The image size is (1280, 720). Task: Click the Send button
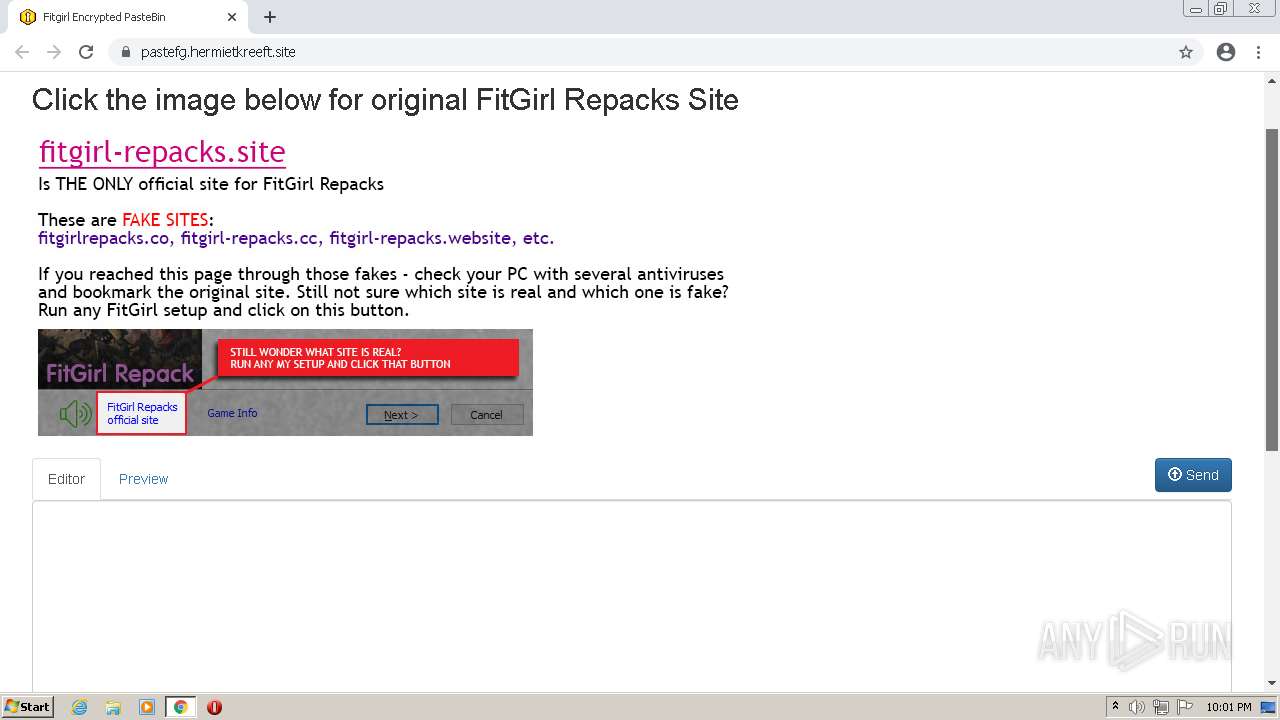point(1193,475)
